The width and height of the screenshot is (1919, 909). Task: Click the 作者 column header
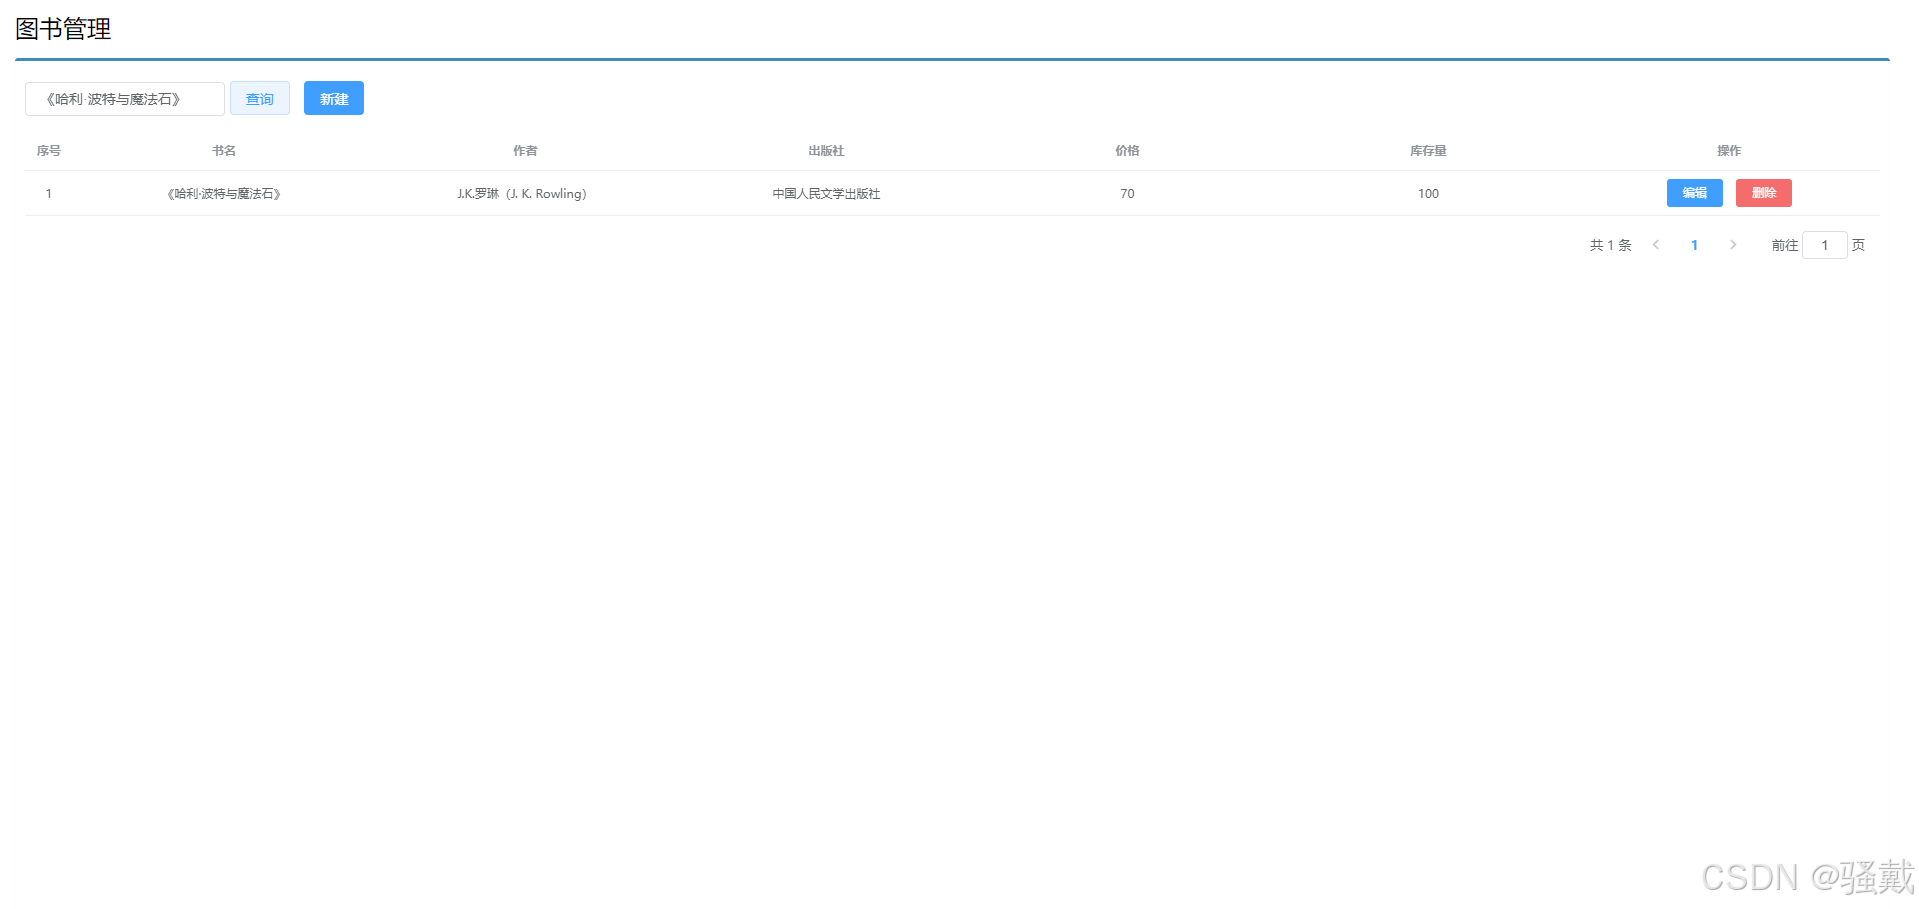click(x=524, y=150)
